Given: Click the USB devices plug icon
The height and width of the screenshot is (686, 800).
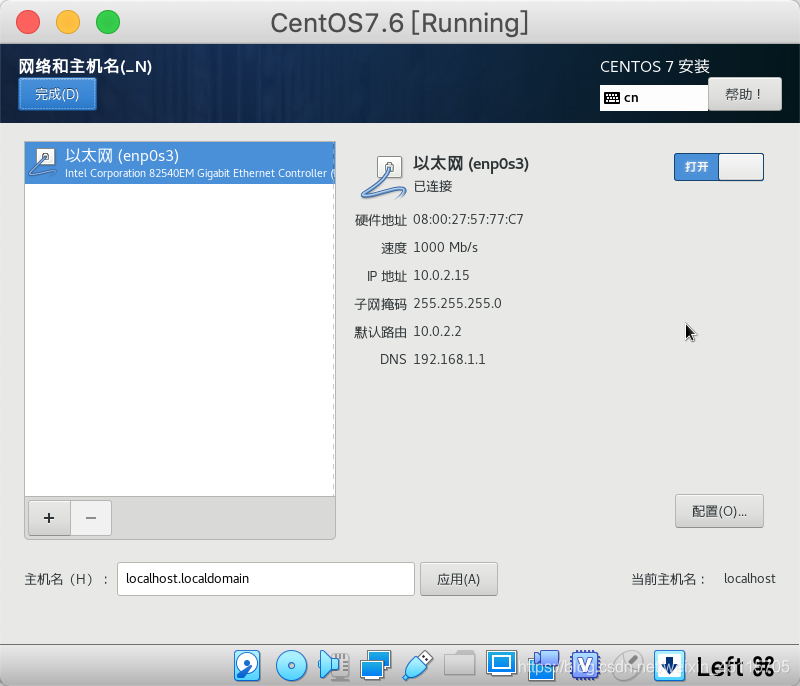Looking at the screenshot, I should [x=418, y=666].
